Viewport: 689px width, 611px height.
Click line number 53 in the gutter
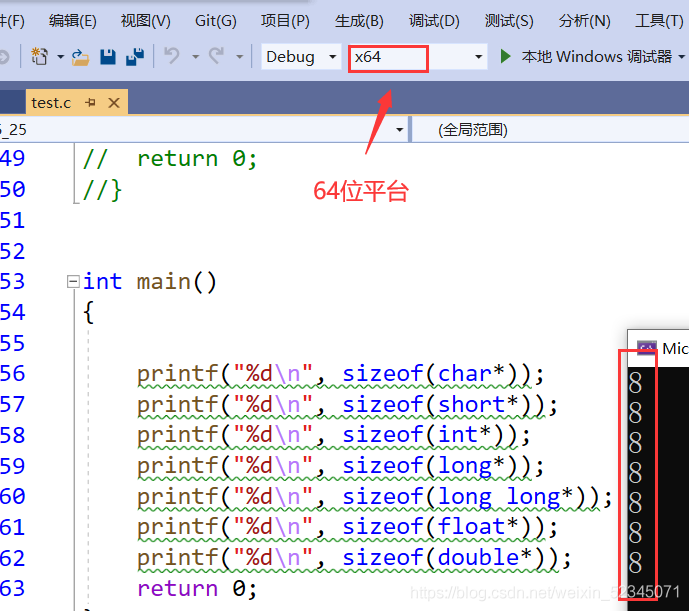(x=13, y=282)
